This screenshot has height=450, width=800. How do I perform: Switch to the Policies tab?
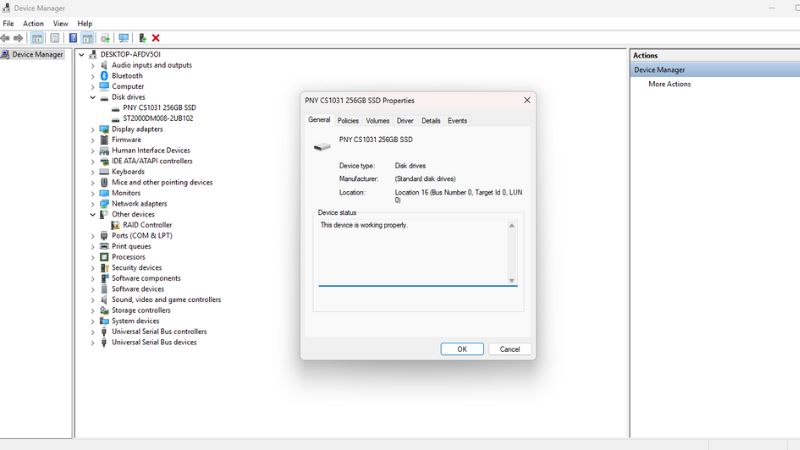pos(348,121)
